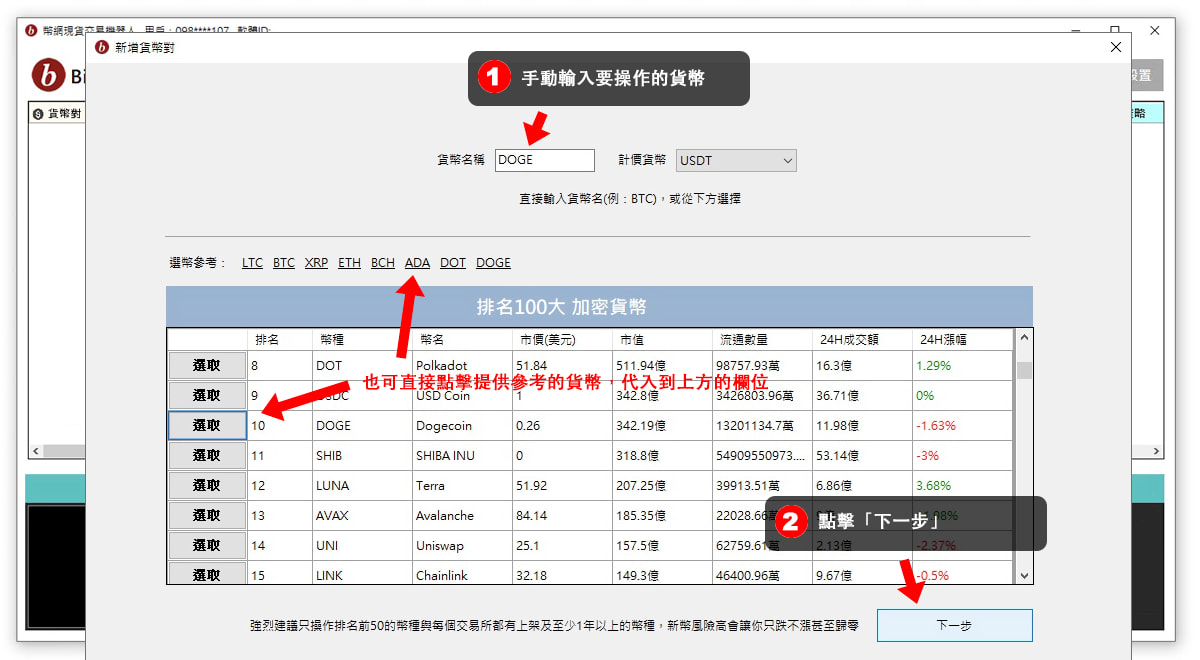Click the AVAX symbol cell
Screen dimensions: 1200x660
362,516
